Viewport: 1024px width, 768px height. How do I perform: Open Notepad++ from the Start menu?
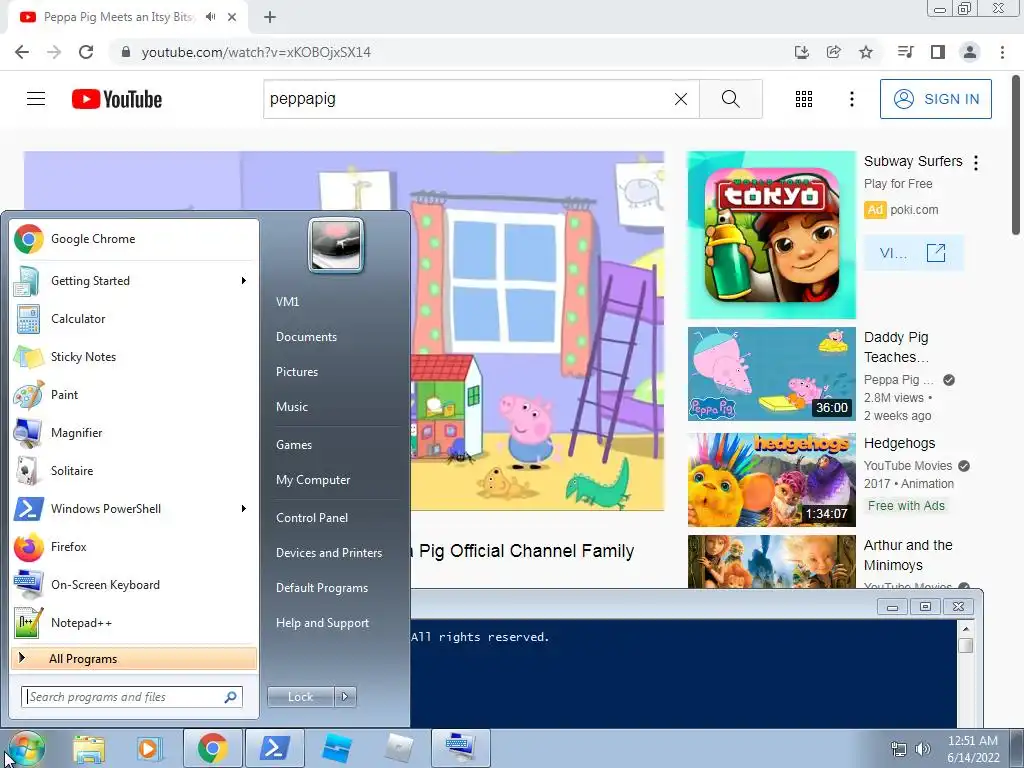coord(134,622)
